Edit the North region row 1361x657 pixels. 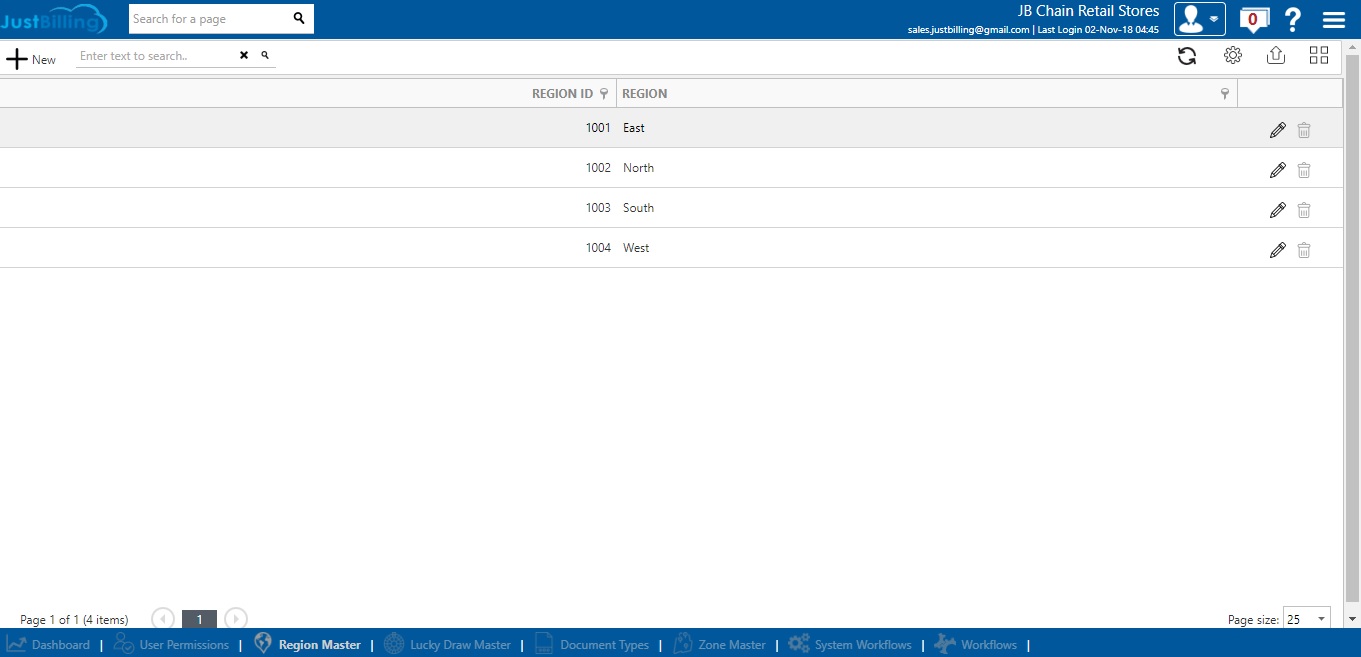pos(1277,170)
